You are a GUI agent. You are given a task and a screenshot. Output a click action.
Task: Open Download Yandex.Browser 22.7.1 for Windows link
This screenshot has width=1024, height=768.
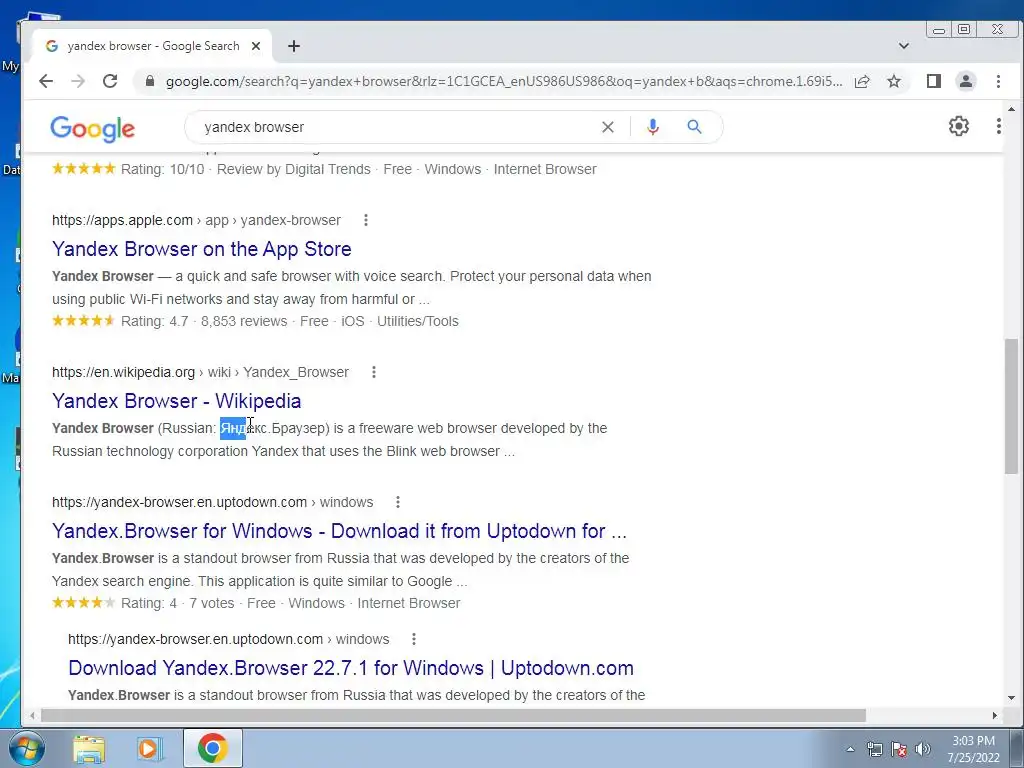click(351, 668)
